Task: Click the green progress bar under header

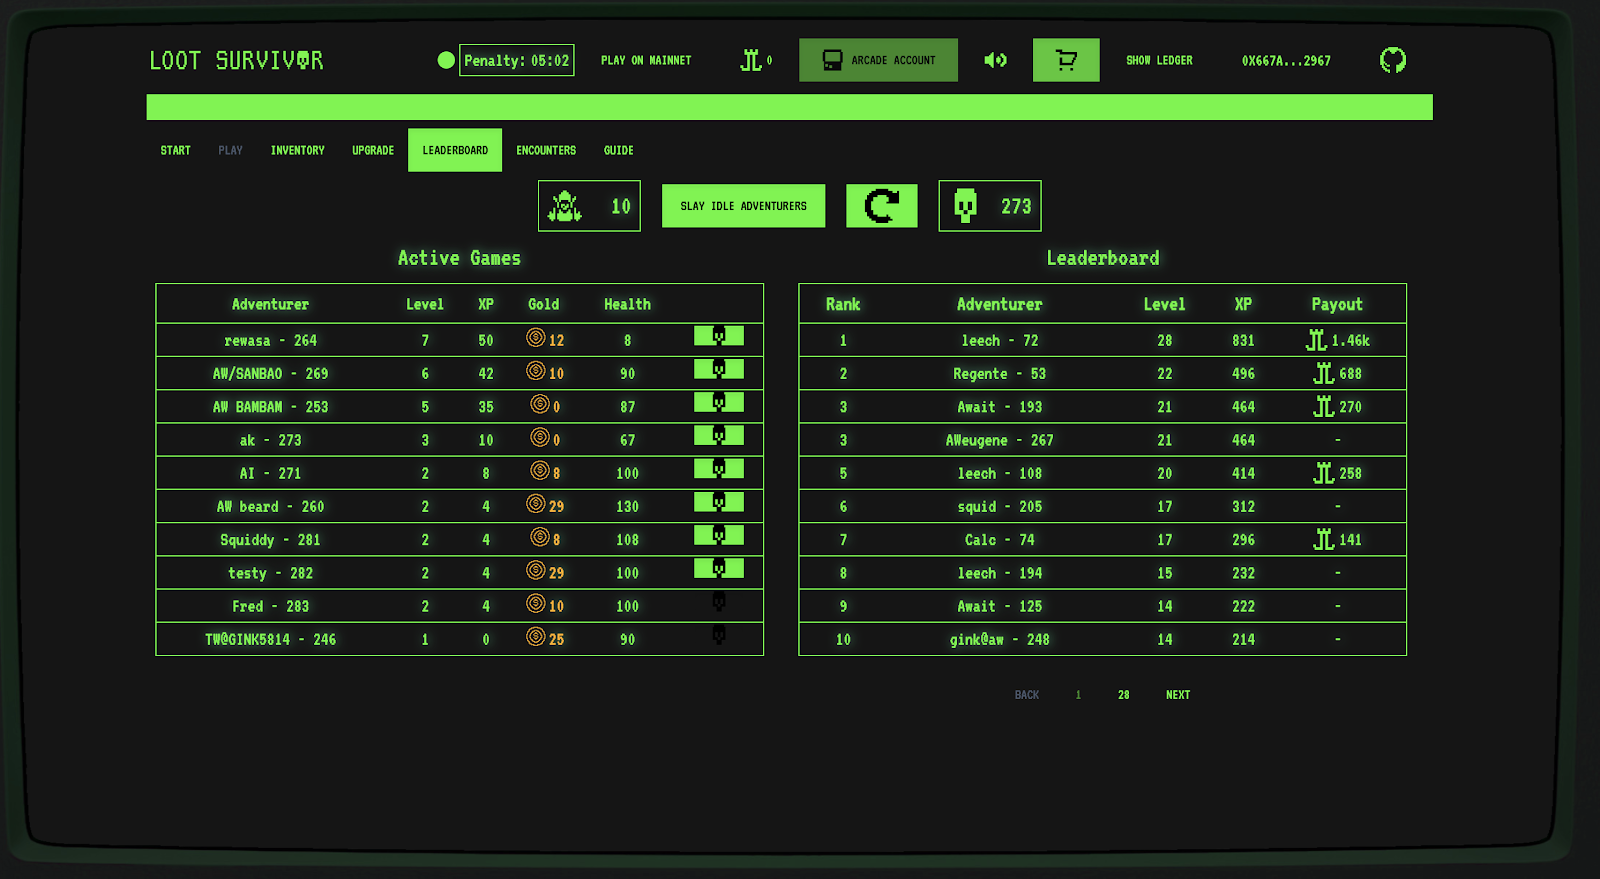Action: (789, 107)
